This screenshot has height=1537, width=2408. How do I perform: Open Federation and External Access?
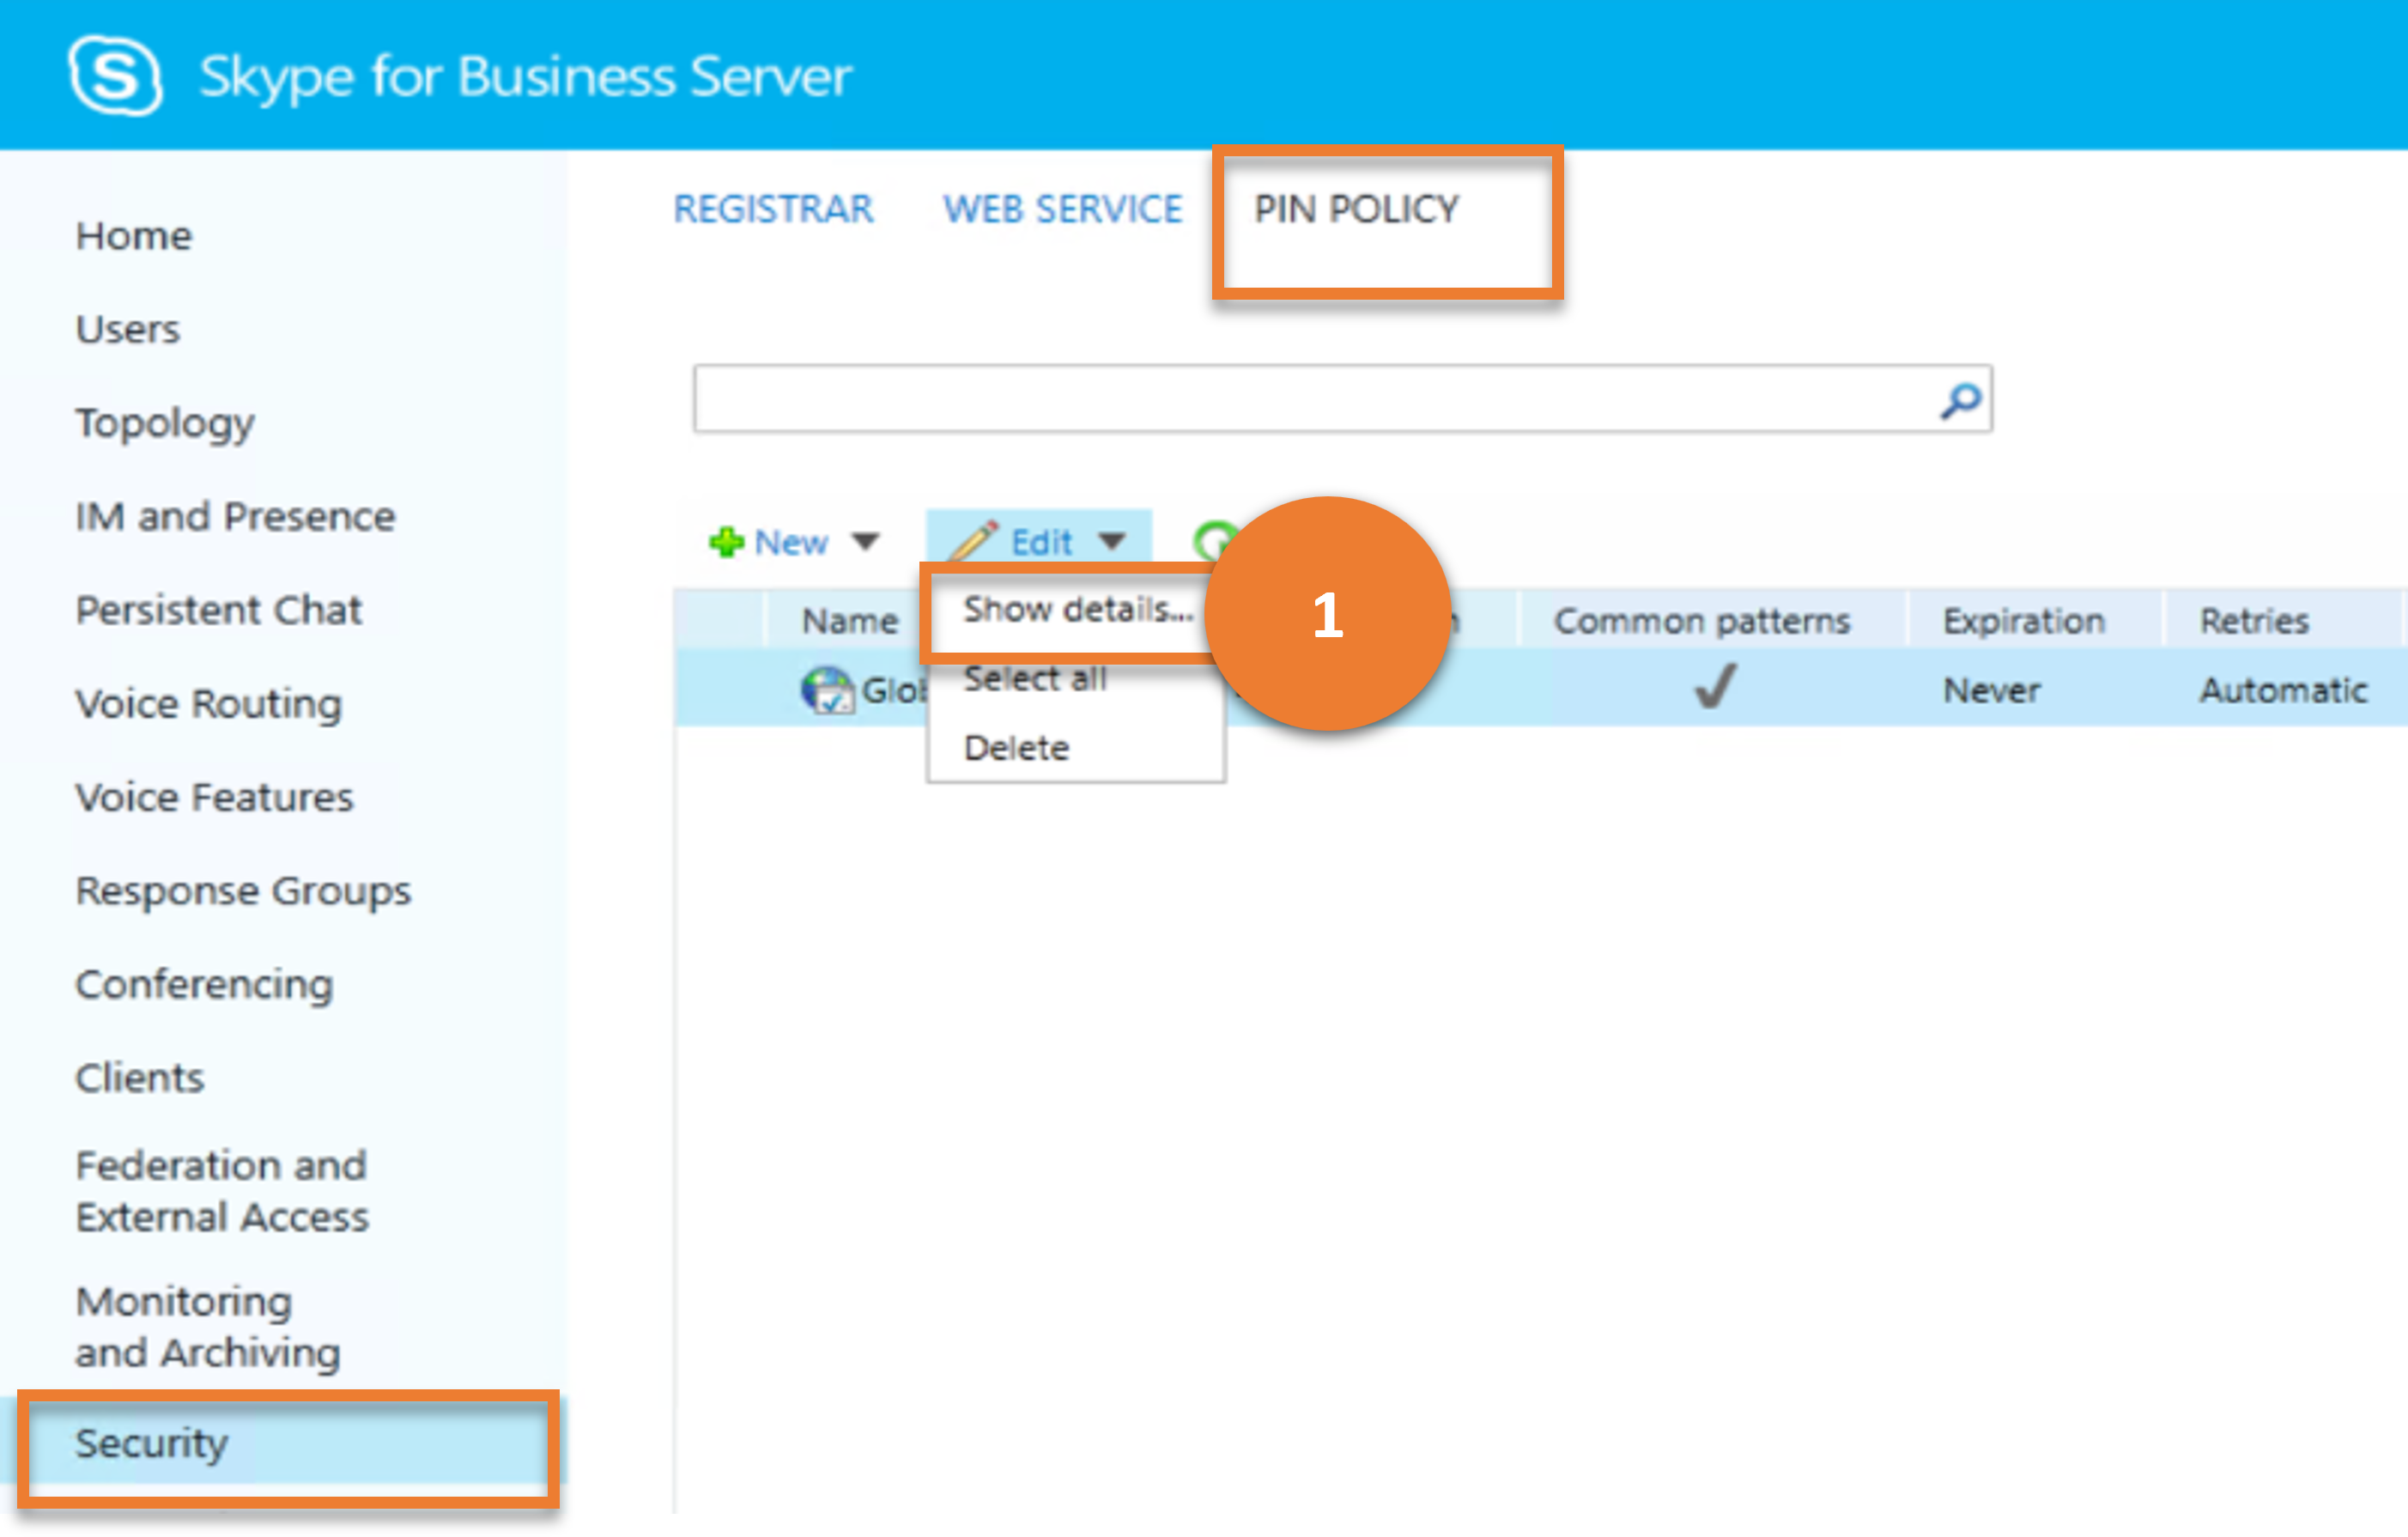tap(222, 1191)
